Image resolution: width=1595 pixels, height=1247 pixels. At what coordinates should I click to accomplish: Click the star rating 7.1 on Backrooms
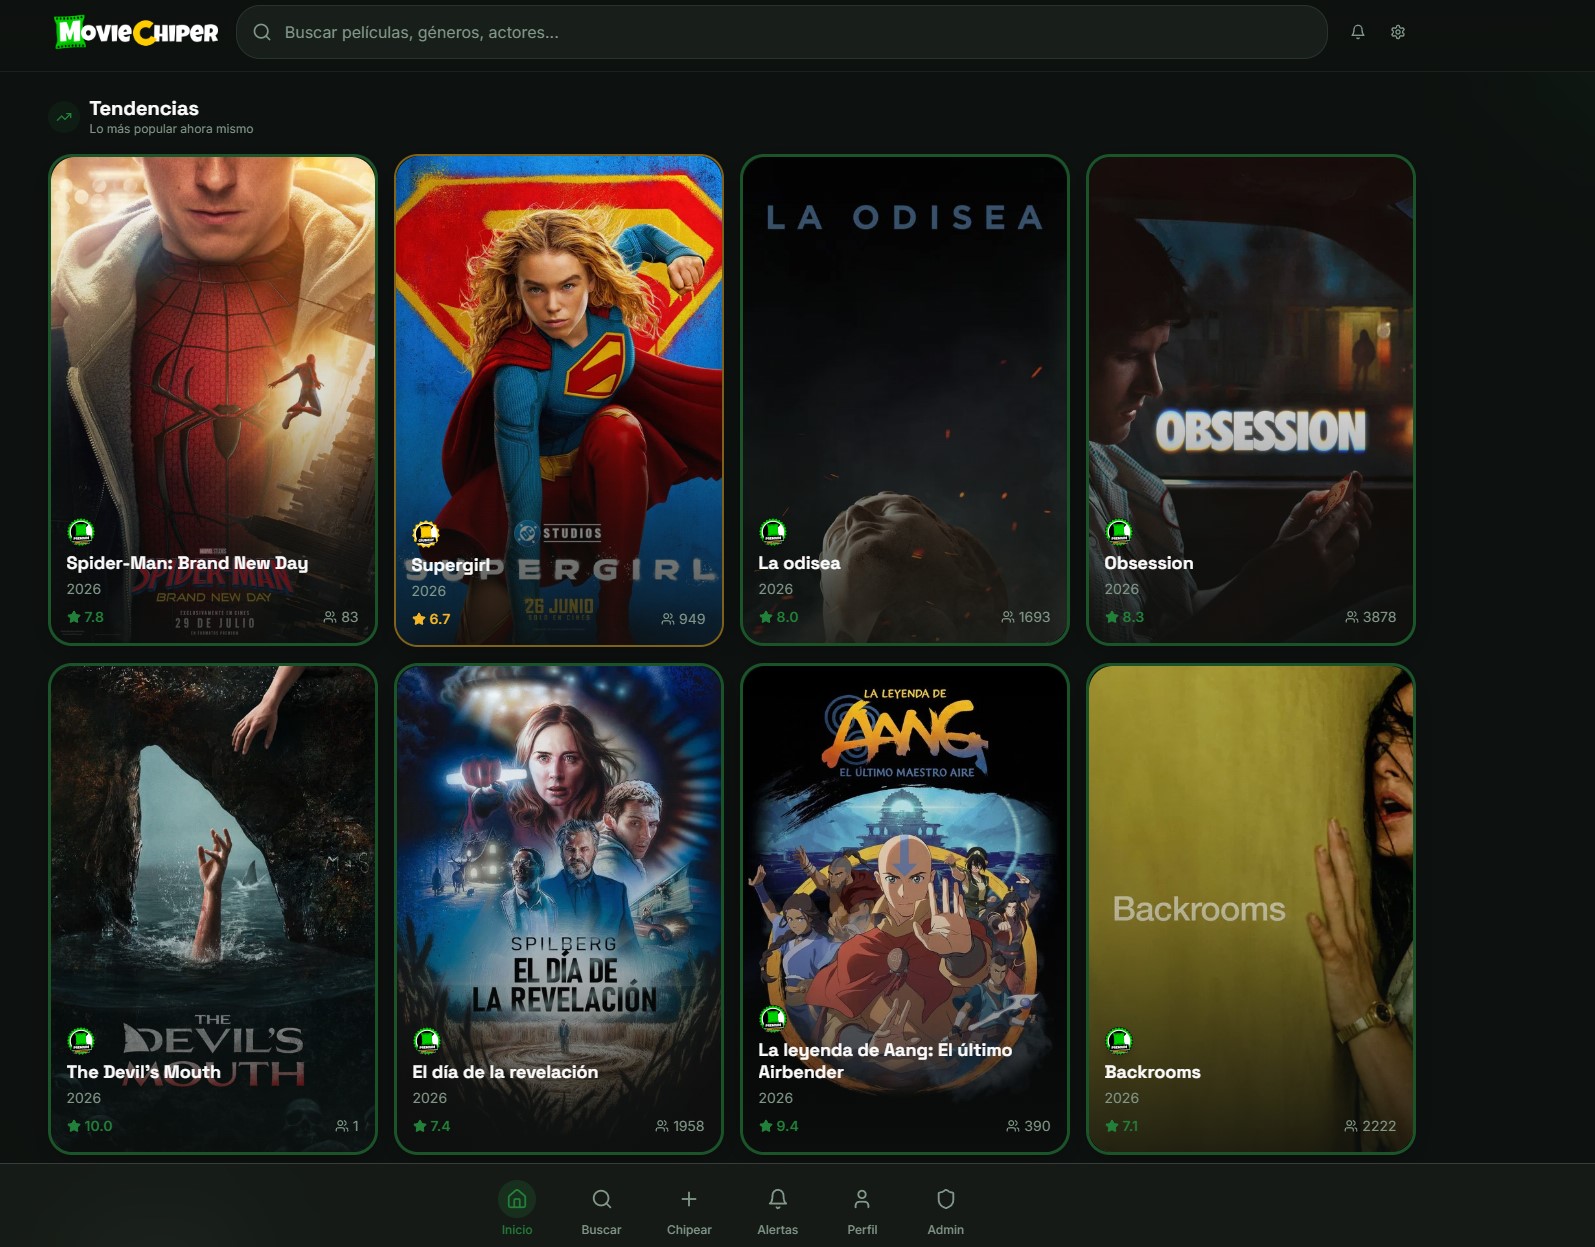tap(1122, 1126)
